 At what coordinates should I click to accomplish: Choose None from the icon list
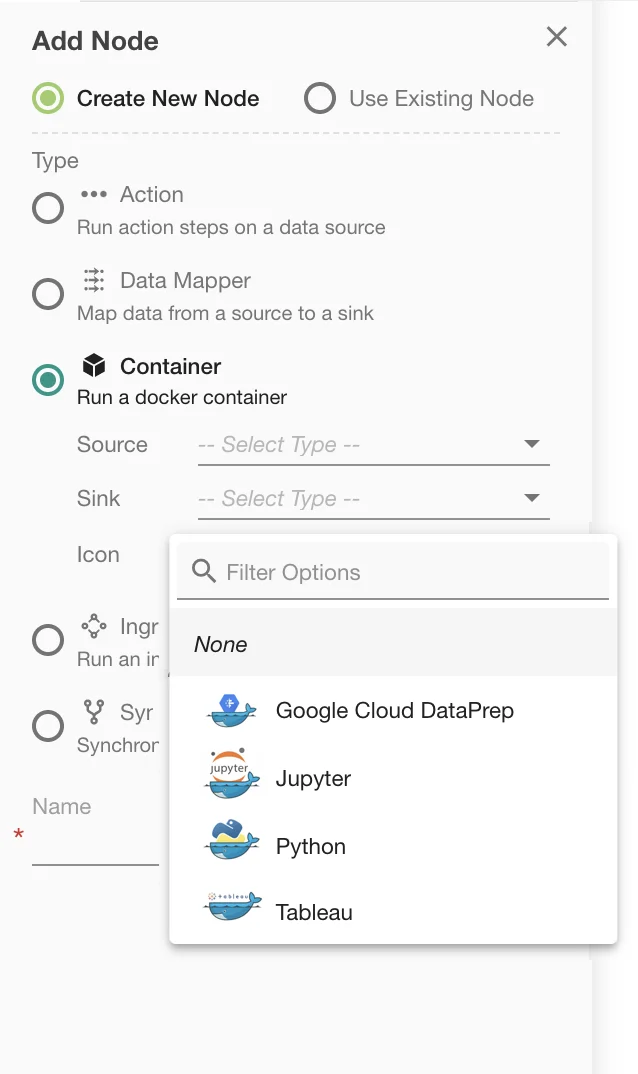(221, 644)
